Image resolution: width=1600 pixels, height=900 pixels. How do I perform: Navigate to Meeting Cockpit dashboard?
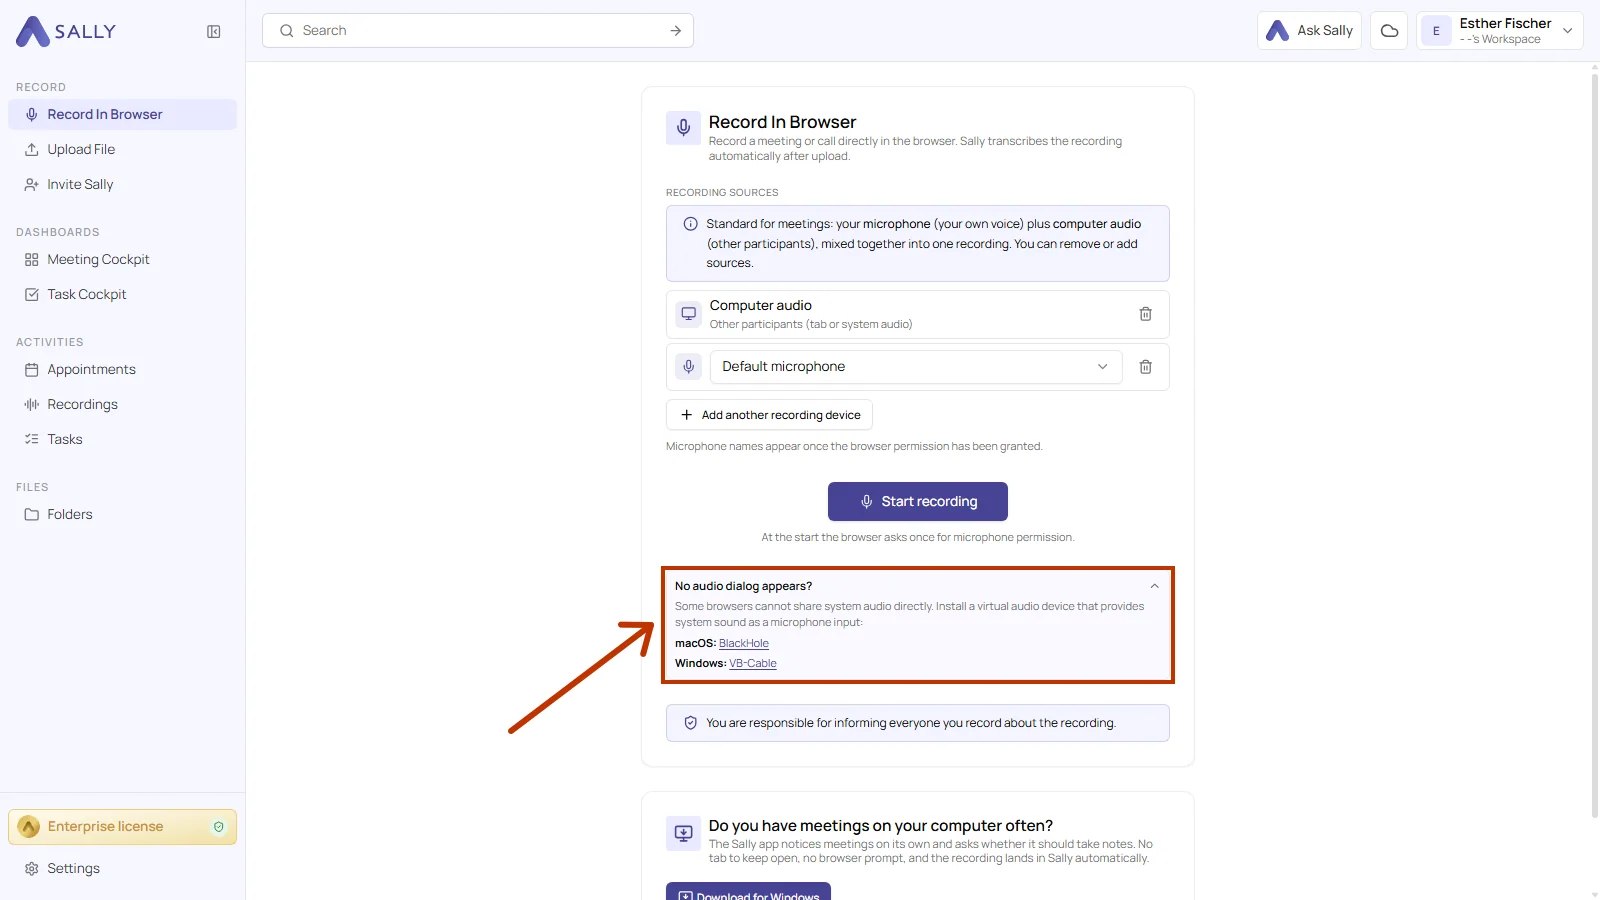tap(122, 260)
